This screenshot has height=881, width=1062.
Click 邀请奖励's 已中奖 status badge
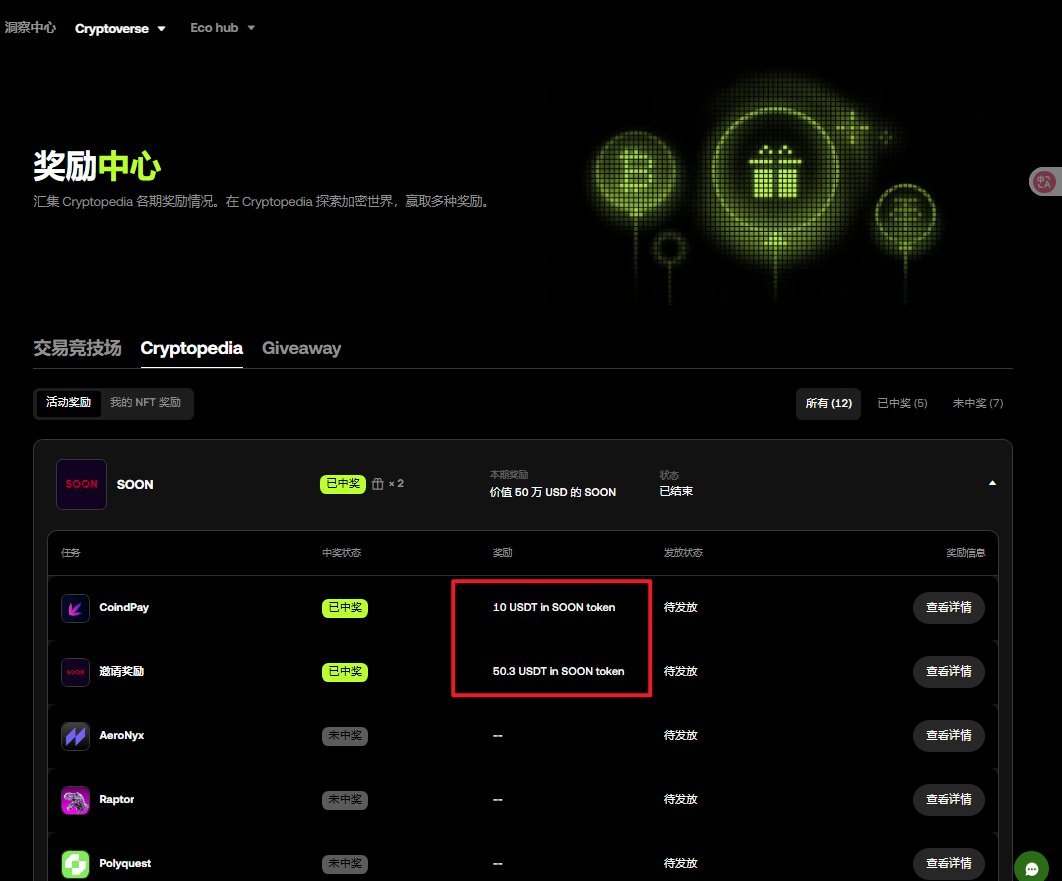click(x=345, y=672)
